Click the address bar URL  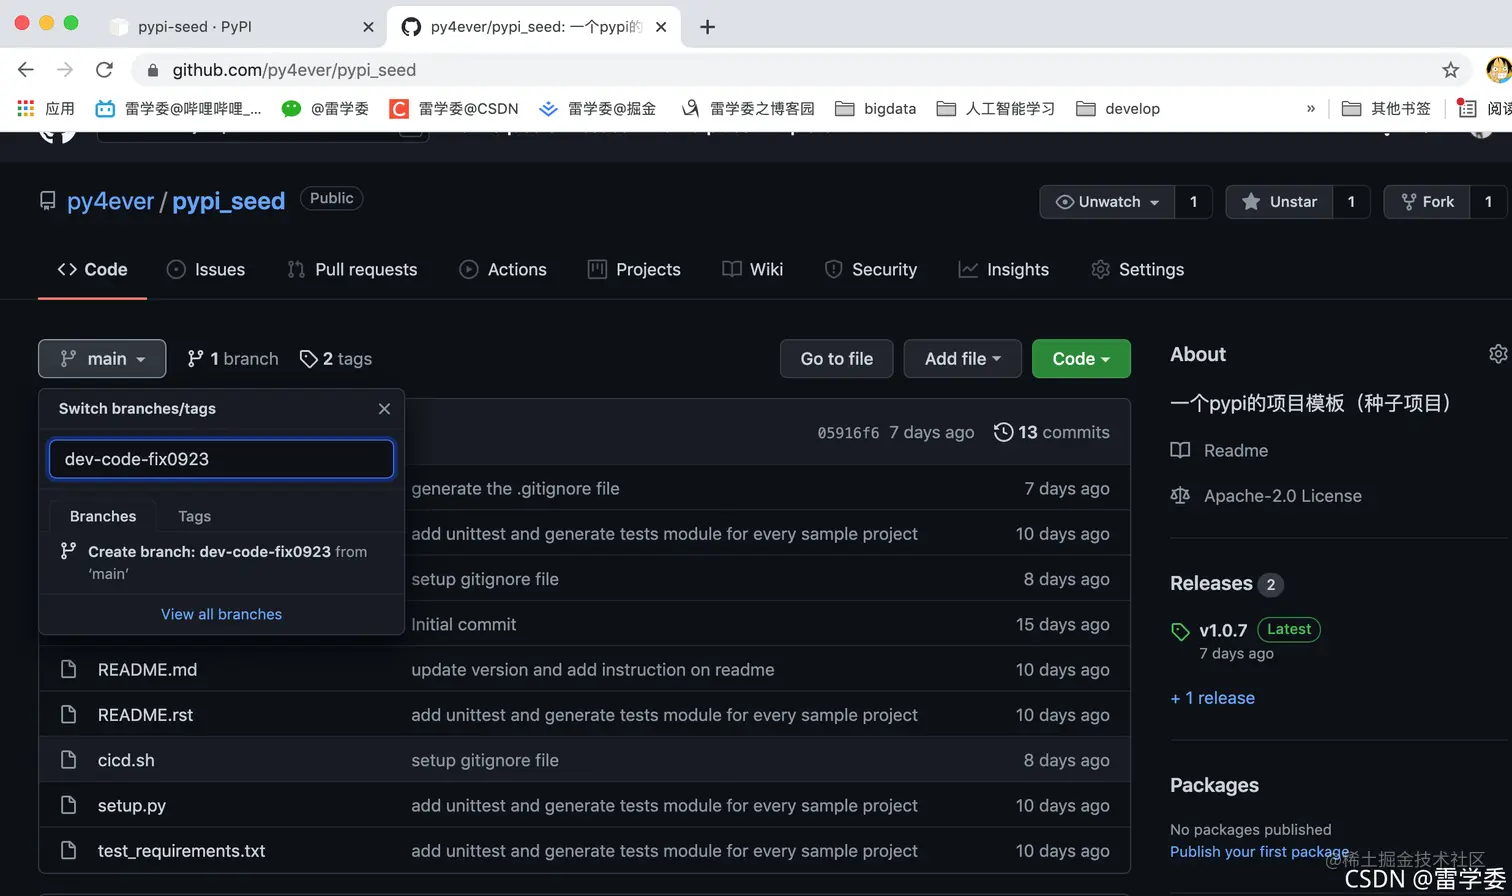[294, 70]
